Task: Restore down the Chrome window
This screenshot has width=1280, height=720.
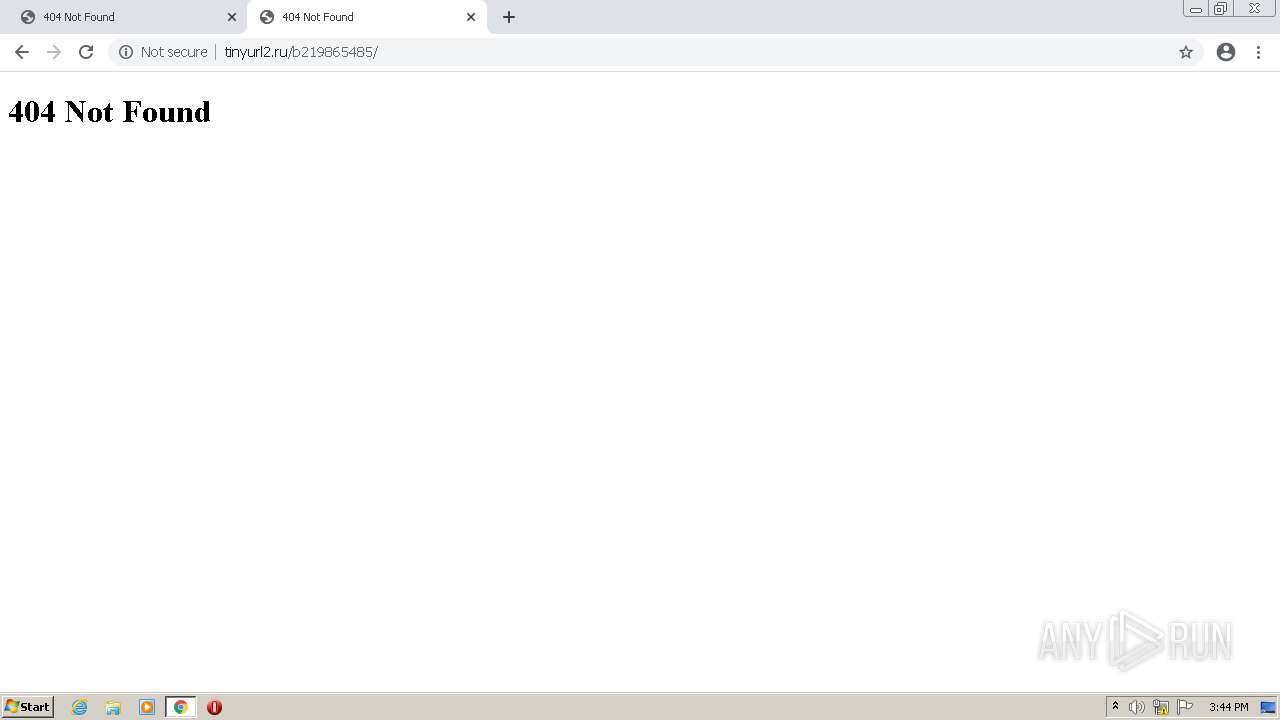Action: [1221, 9]
